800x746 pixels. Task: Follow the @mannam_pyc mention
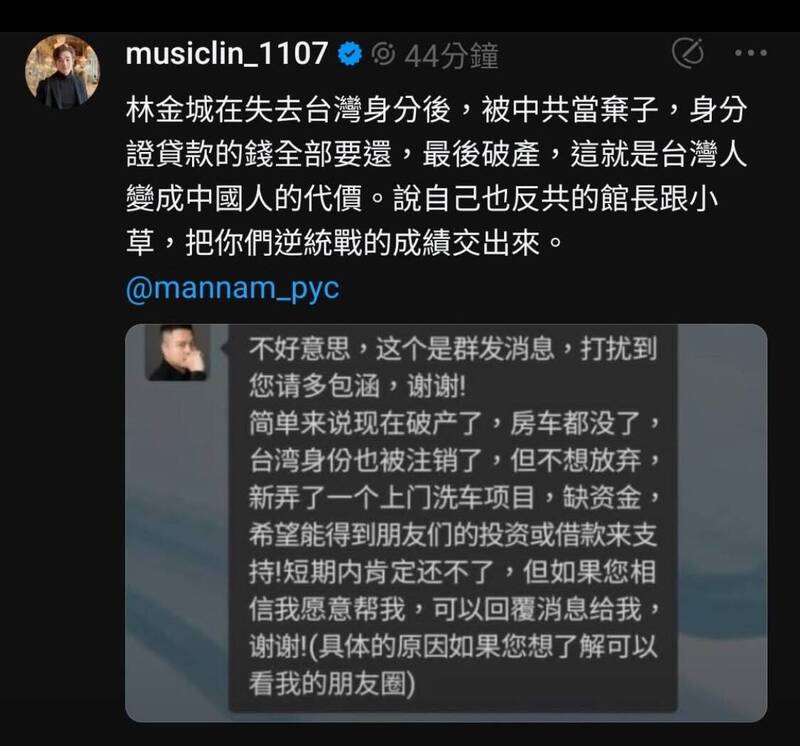coord(233,289)
